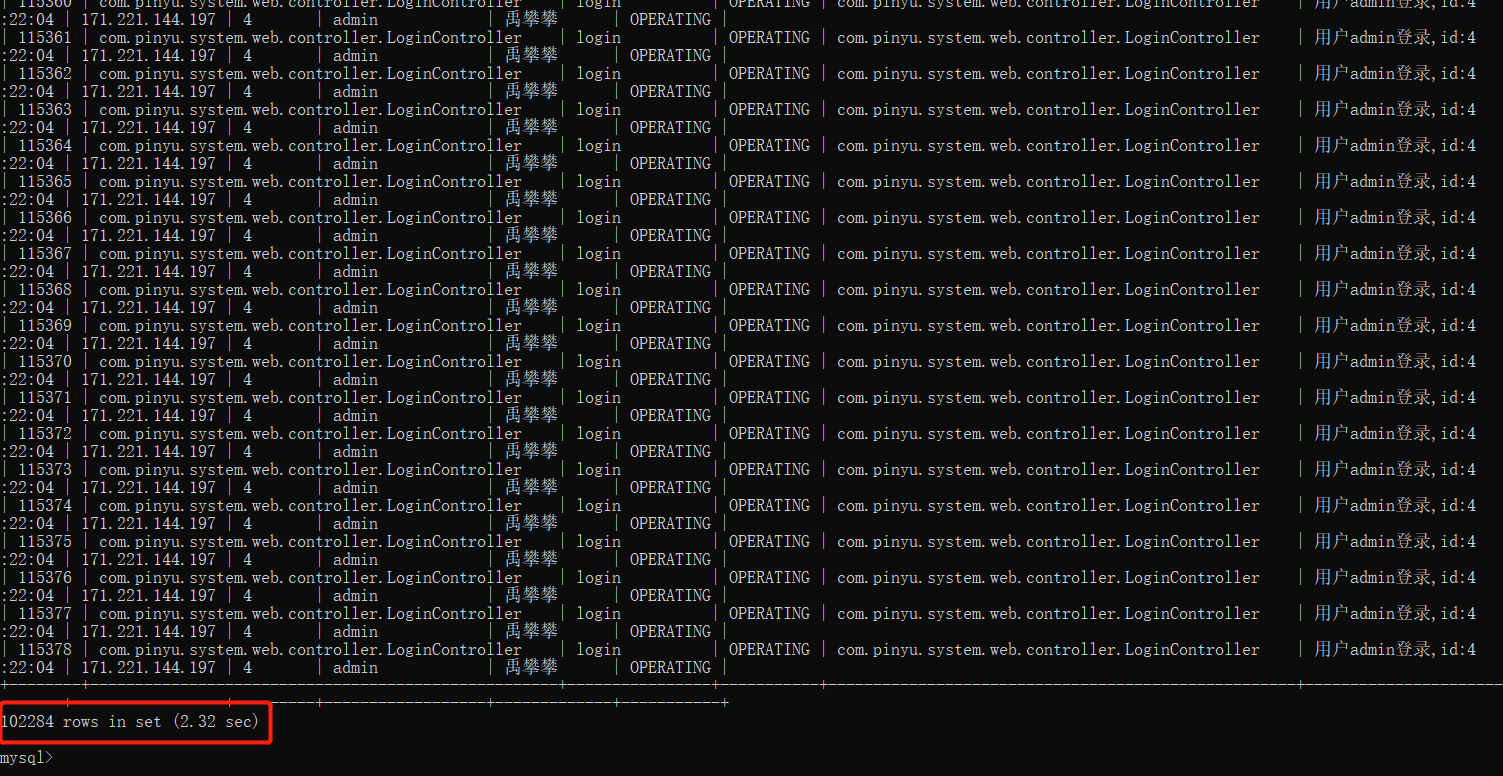The height and width of the screenshot is (776, 1503).
Task: Click row ID 115361 in the results
Action: click(x=47, y=37)
